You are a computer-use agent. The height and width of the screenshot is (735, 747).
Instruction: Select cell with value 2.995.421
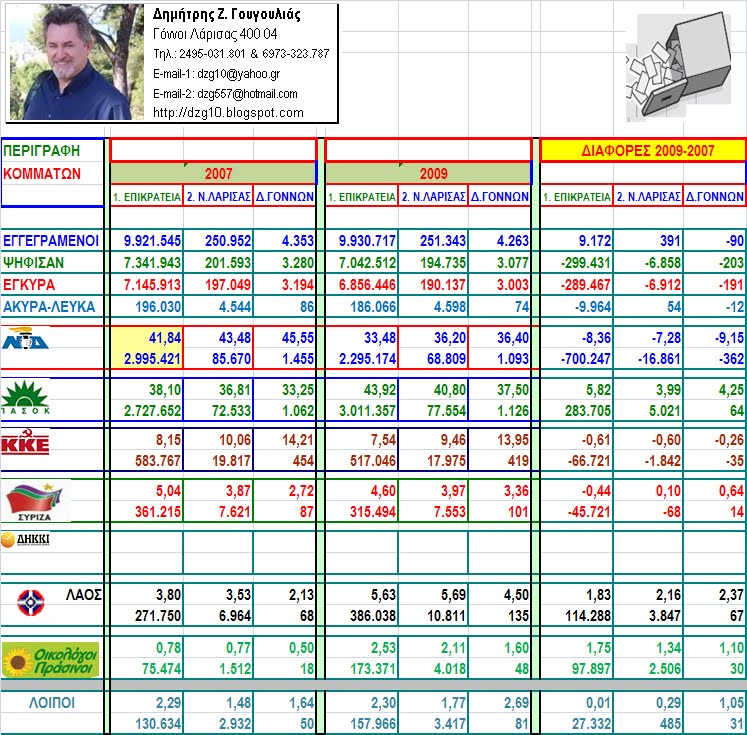[x=147, y=358]
